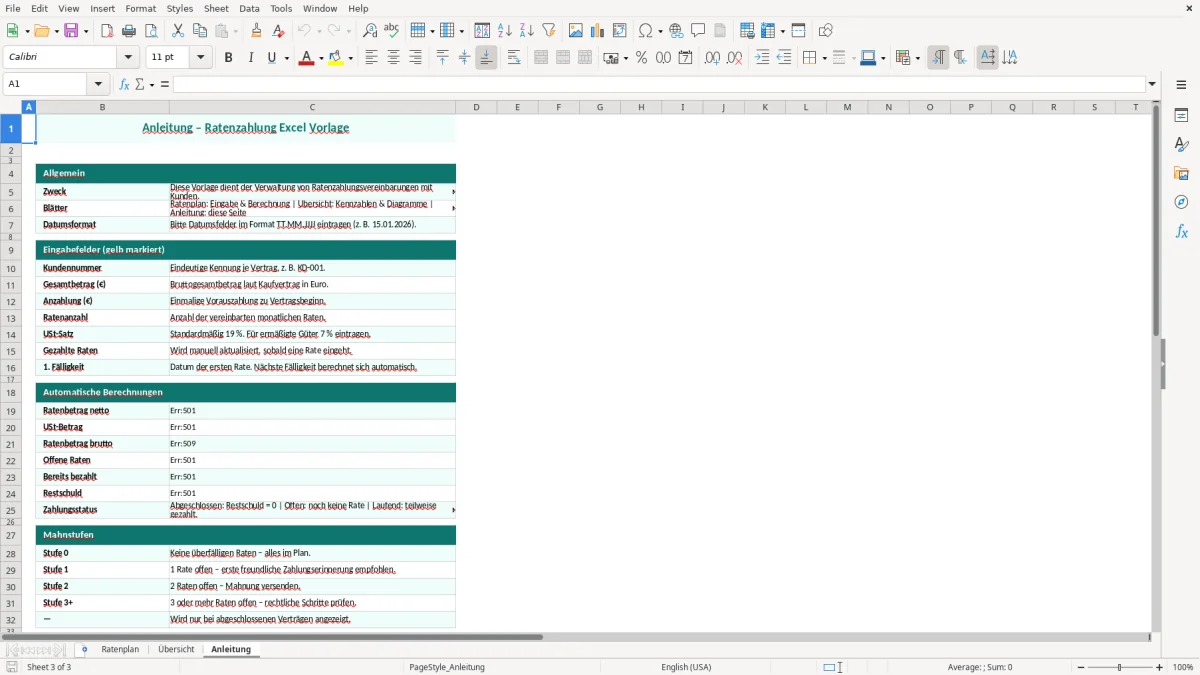
Task: Open the Format menu
Action: (140, 8)
